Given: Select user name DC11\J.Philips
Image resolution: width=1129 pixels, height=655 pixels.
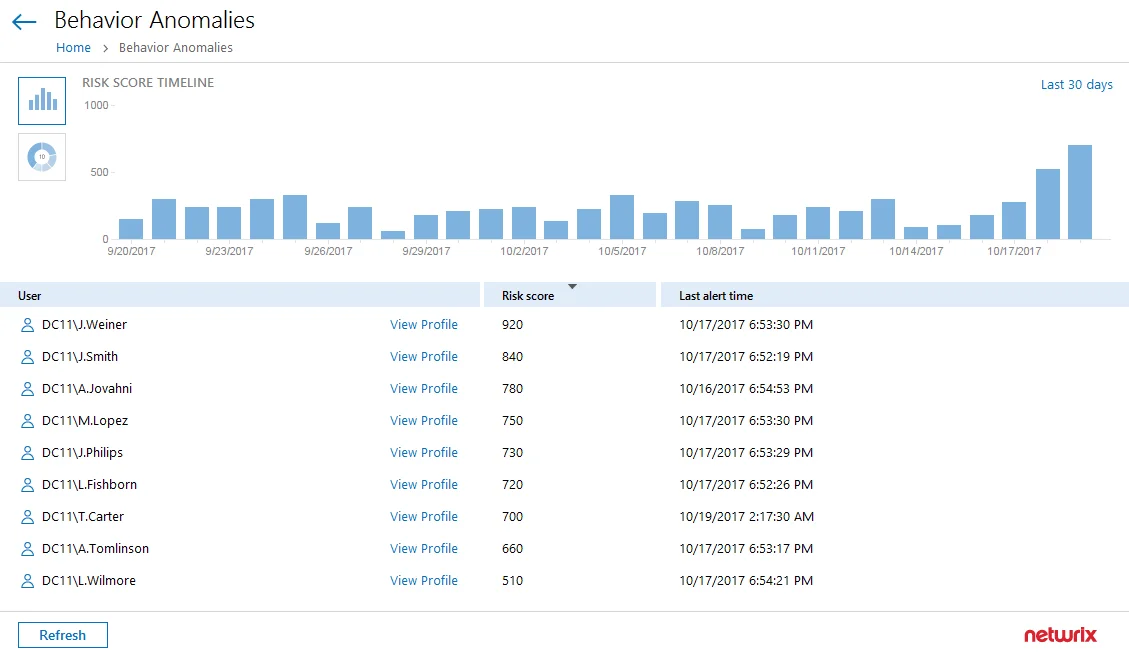Looking at the screenshot, I should 83,452.
